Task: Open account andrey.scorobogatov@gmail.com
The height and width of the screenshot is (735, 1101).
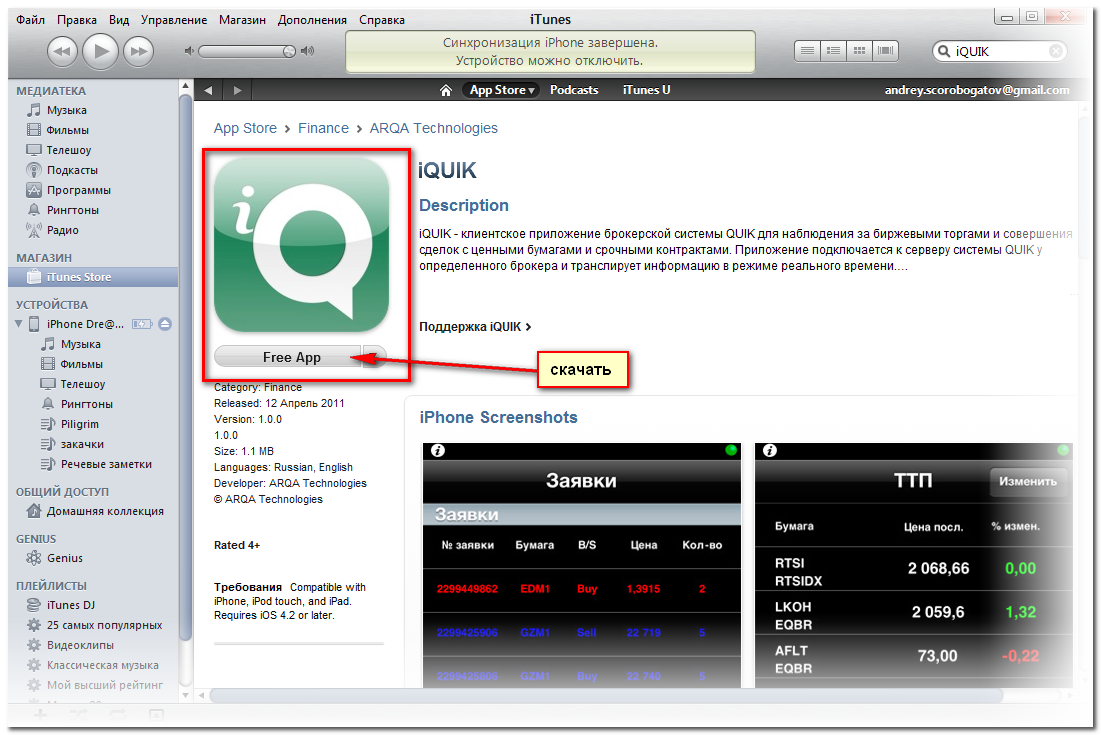Action: pyautogui.click(x=977, y=90)
